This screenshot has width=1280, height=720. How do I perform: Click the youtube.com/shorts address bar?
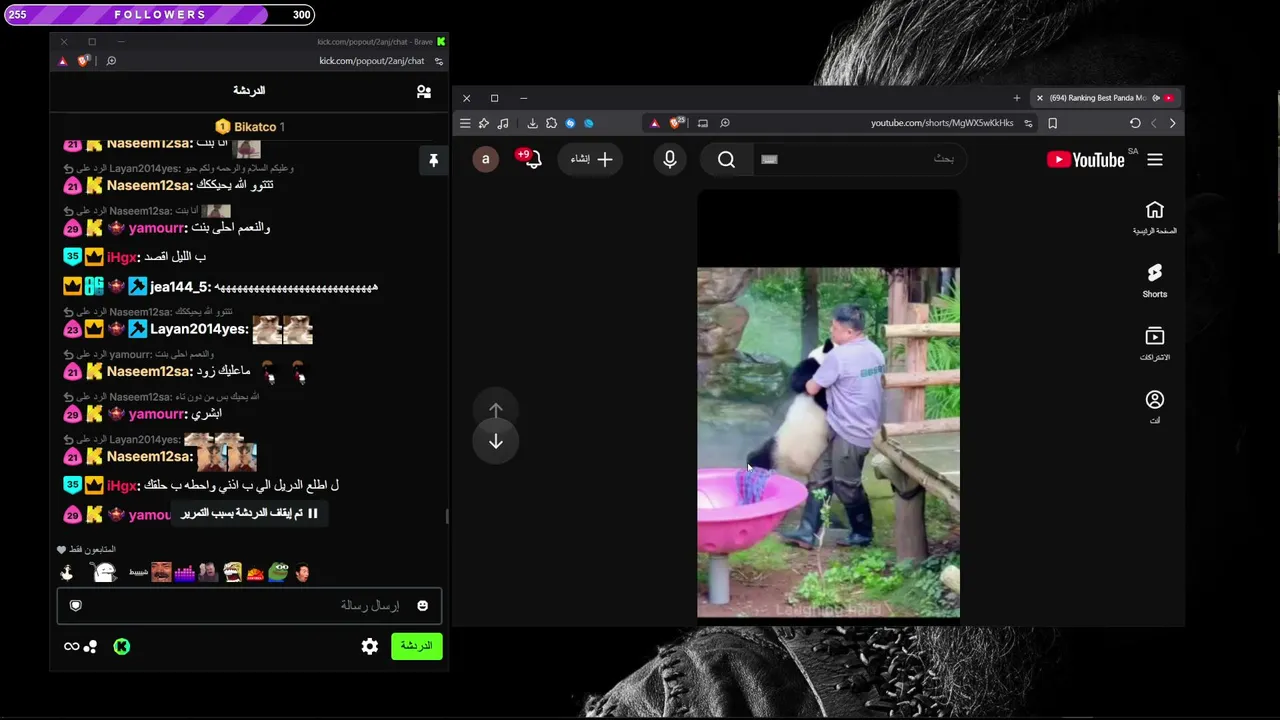point(942,123)
